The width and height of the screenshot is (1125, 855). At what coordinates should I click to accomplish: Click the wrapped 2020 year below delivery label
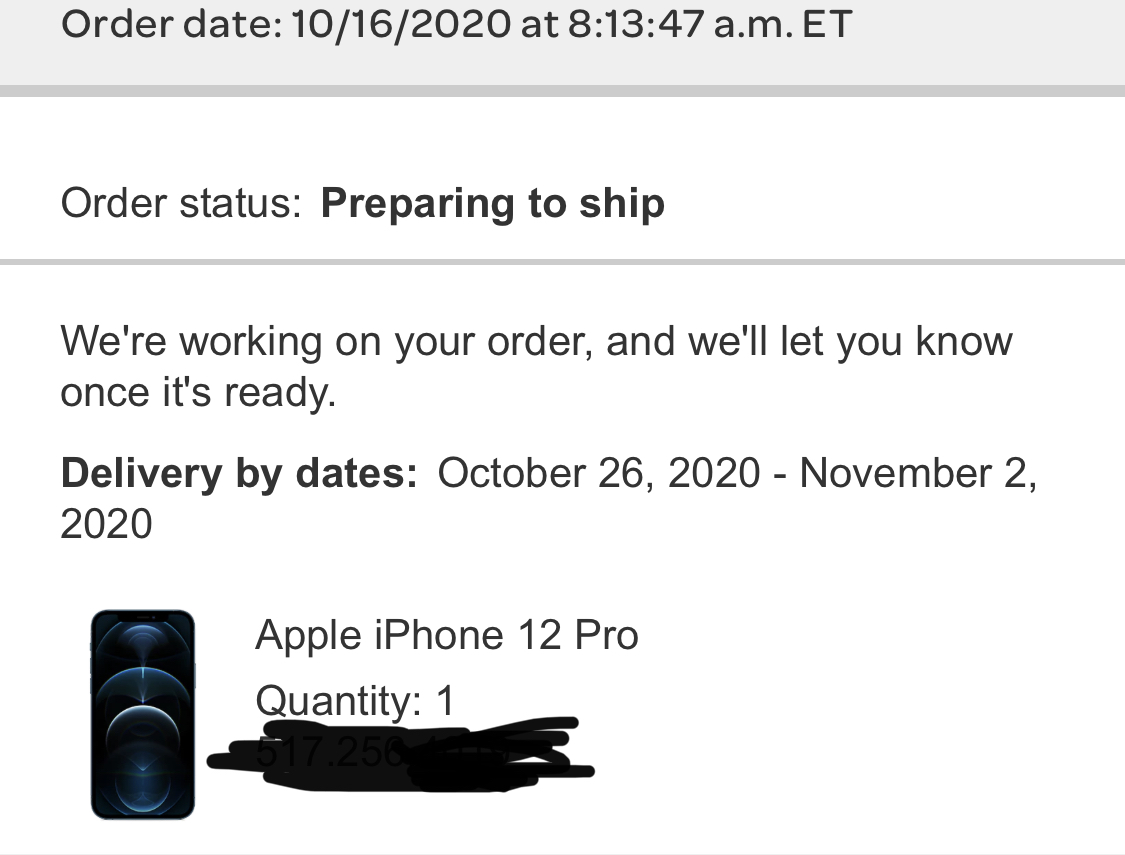(106, 523)
